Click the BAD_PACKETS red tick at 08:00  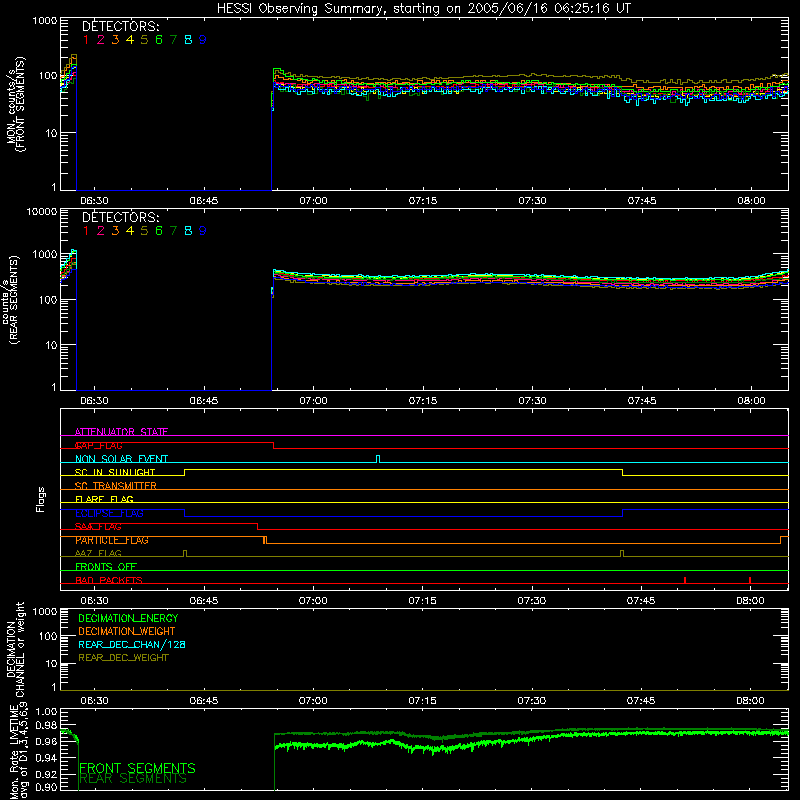[x=749, y=580]
